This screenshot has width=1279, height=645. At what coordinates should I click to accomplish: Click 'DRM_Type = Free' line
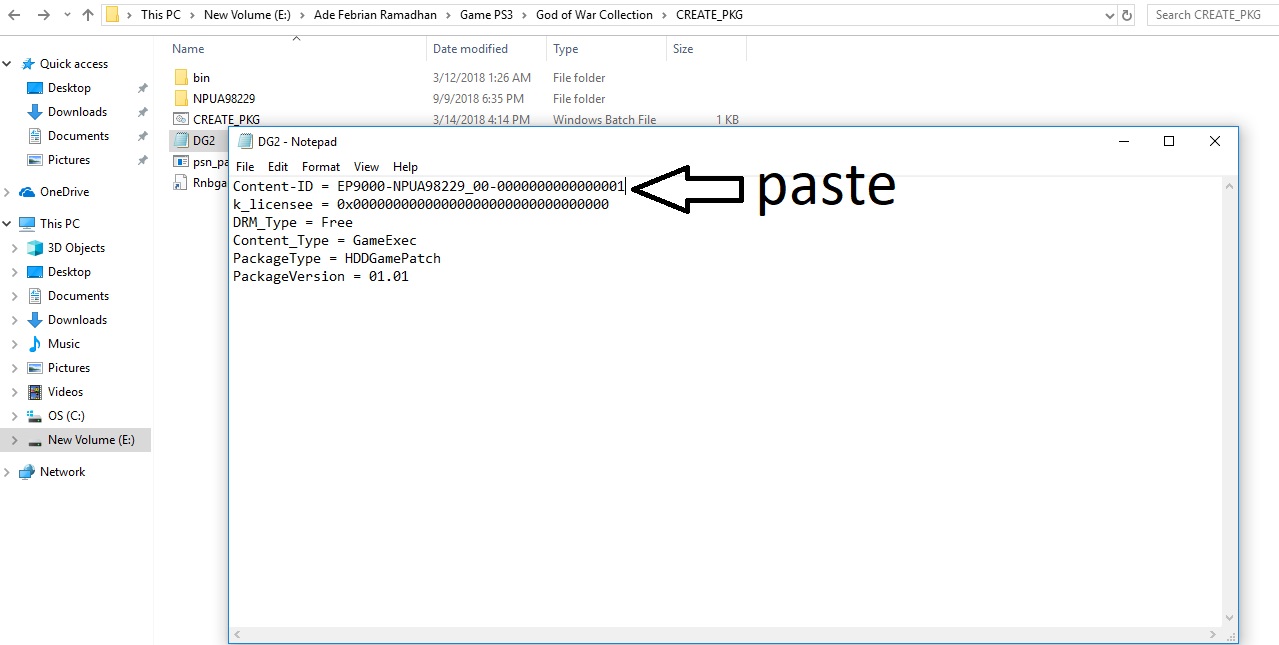coord(293,222)
